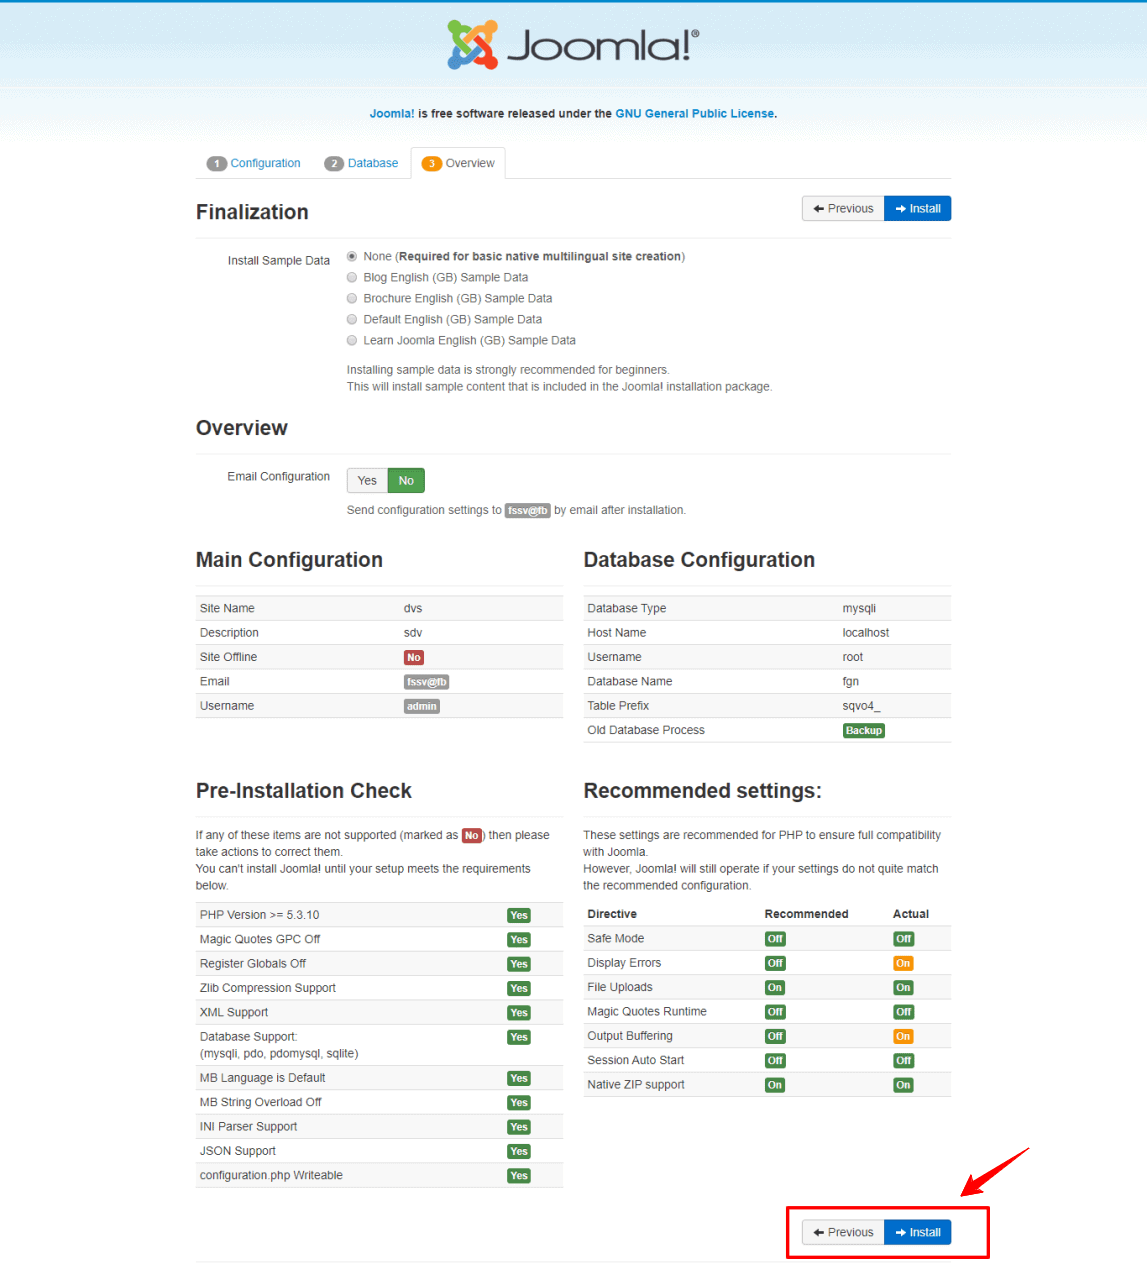Click the 'mysqli' Database Type value
Viewport: 1147px width, 1280px height.
tap(859, 609)
